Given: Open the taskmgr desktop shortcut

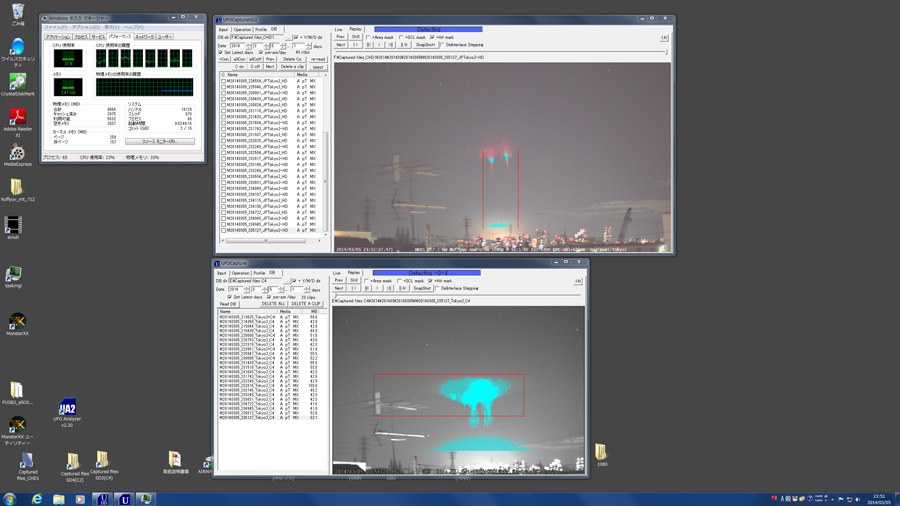Looking at the screenshot, I should coord(14,274).
